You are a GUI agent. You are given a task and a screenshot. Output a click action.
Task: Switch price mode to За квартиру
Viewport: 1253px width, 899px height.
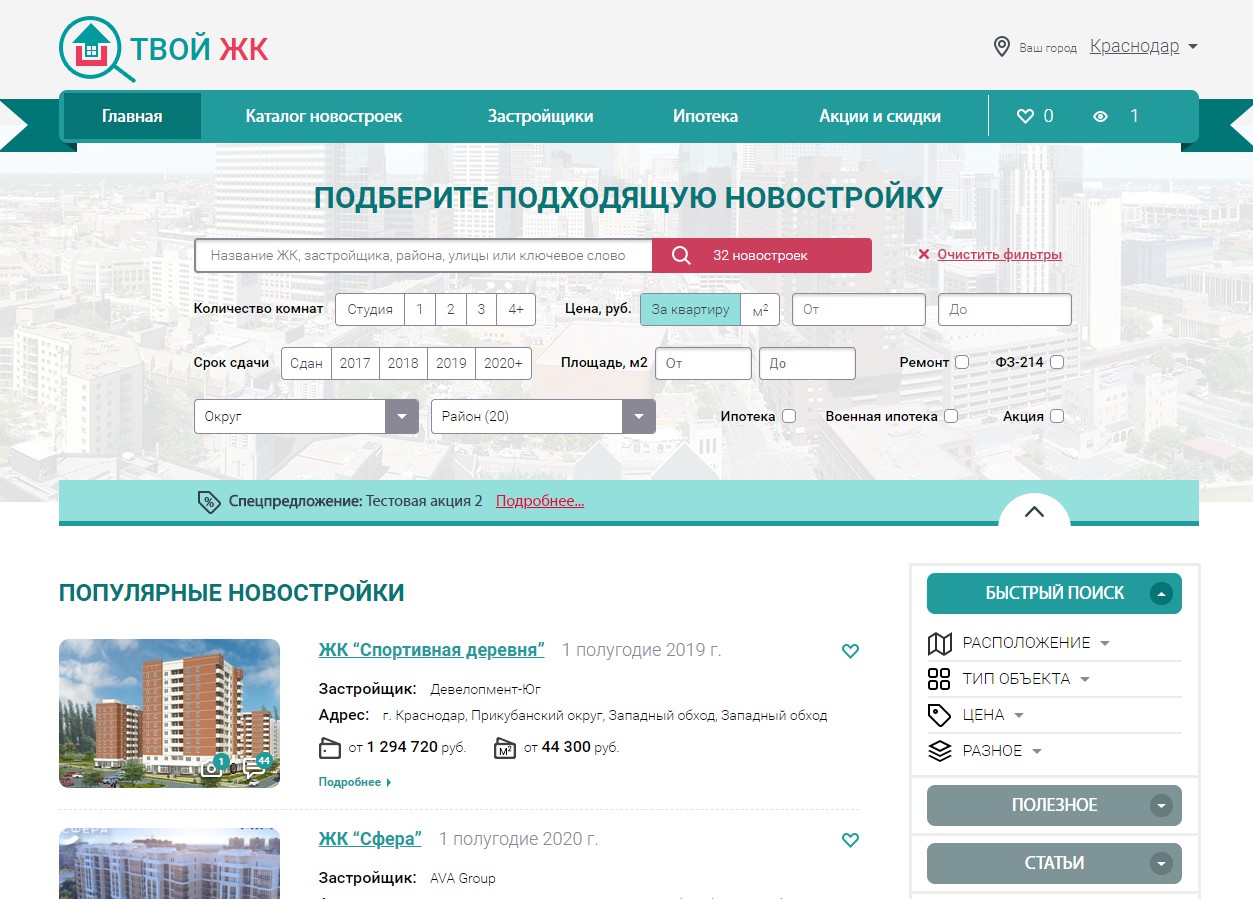pos(690,309)
